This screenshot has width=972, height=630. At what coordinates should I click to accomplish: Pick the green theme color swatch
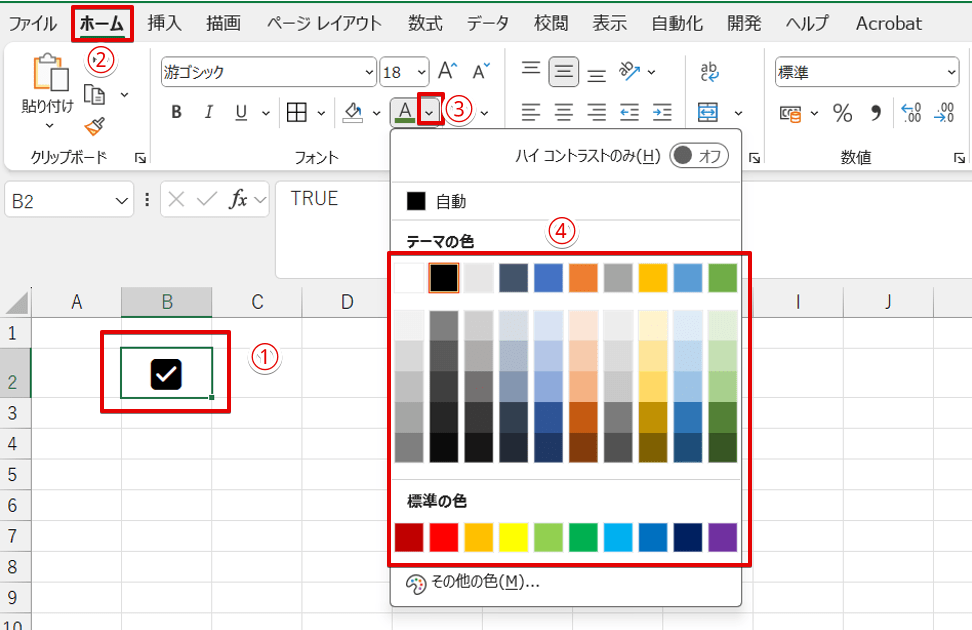coord(723,277)
